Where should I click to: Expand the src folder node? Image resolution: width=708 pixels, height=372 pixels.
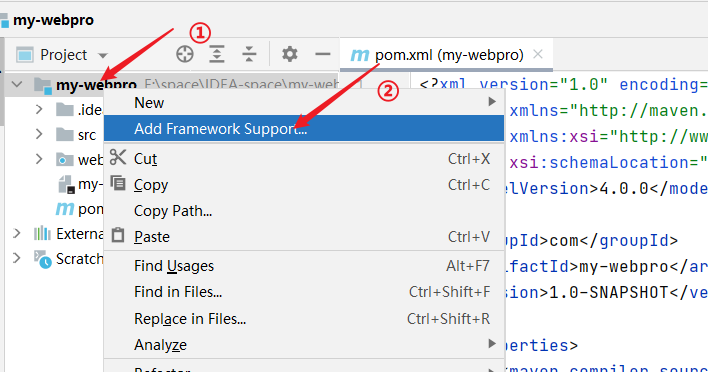(x=39, y=135)
